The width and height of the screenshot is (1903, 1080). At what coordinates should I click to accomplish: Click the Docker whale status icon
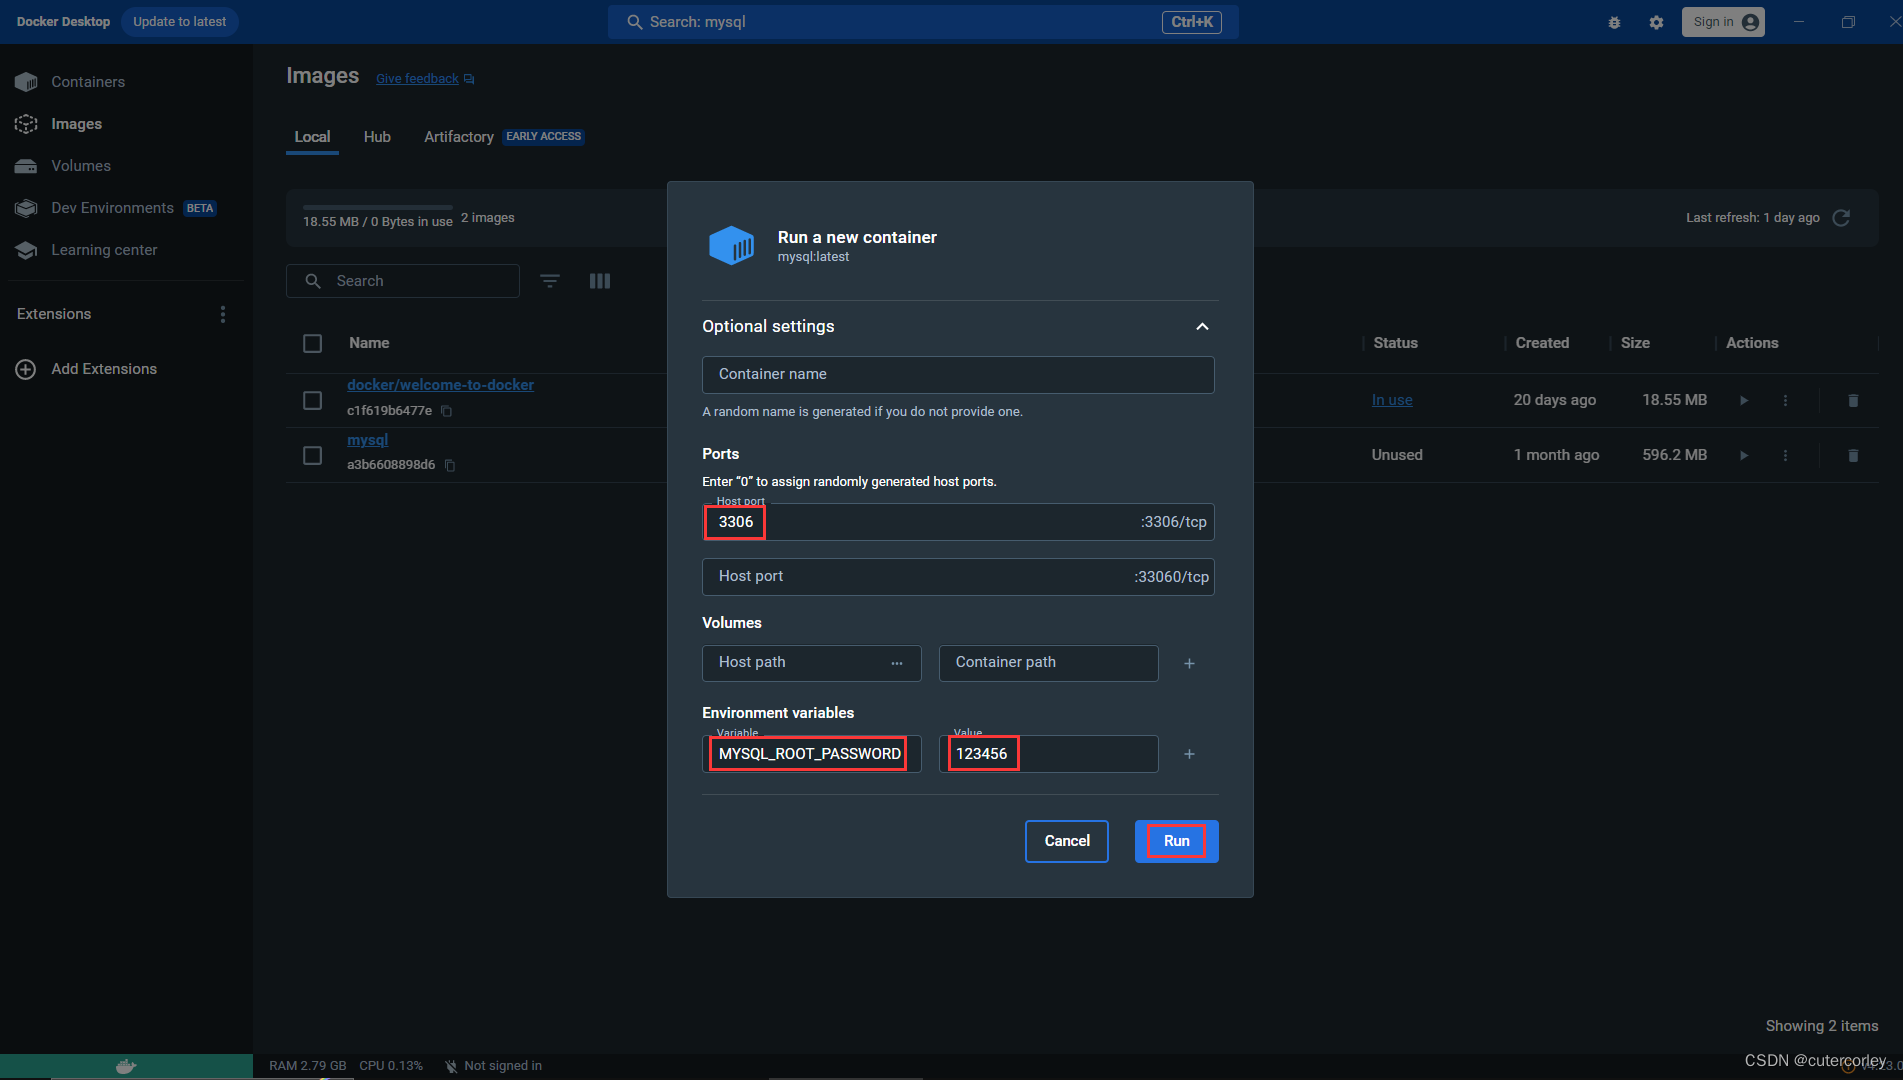click(126, 1066)
